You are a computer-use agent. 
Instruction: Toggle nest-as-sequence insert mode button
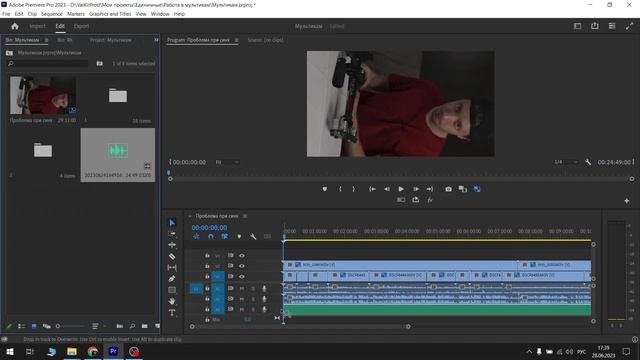click(x=196, y=236)
